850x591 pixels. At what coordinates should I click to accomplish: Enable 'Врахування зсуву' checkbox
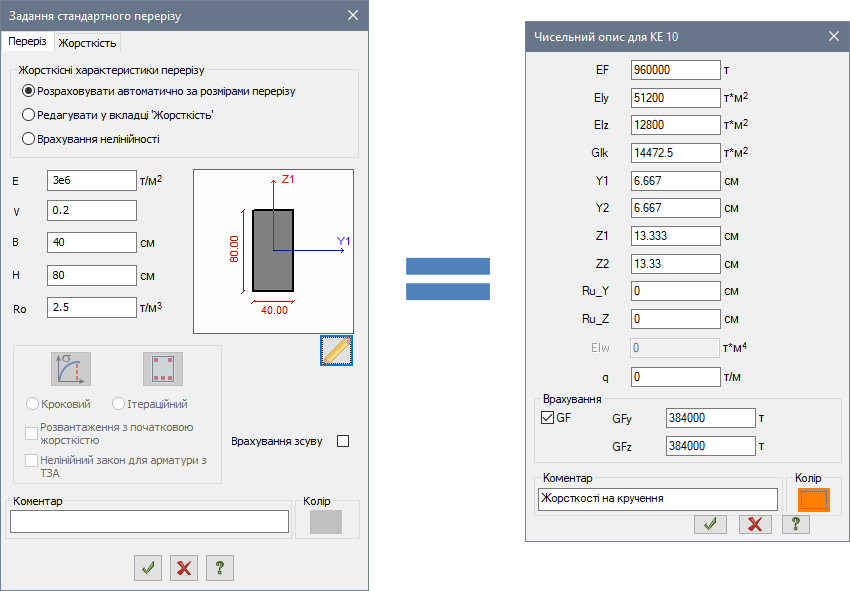point(344,441)
